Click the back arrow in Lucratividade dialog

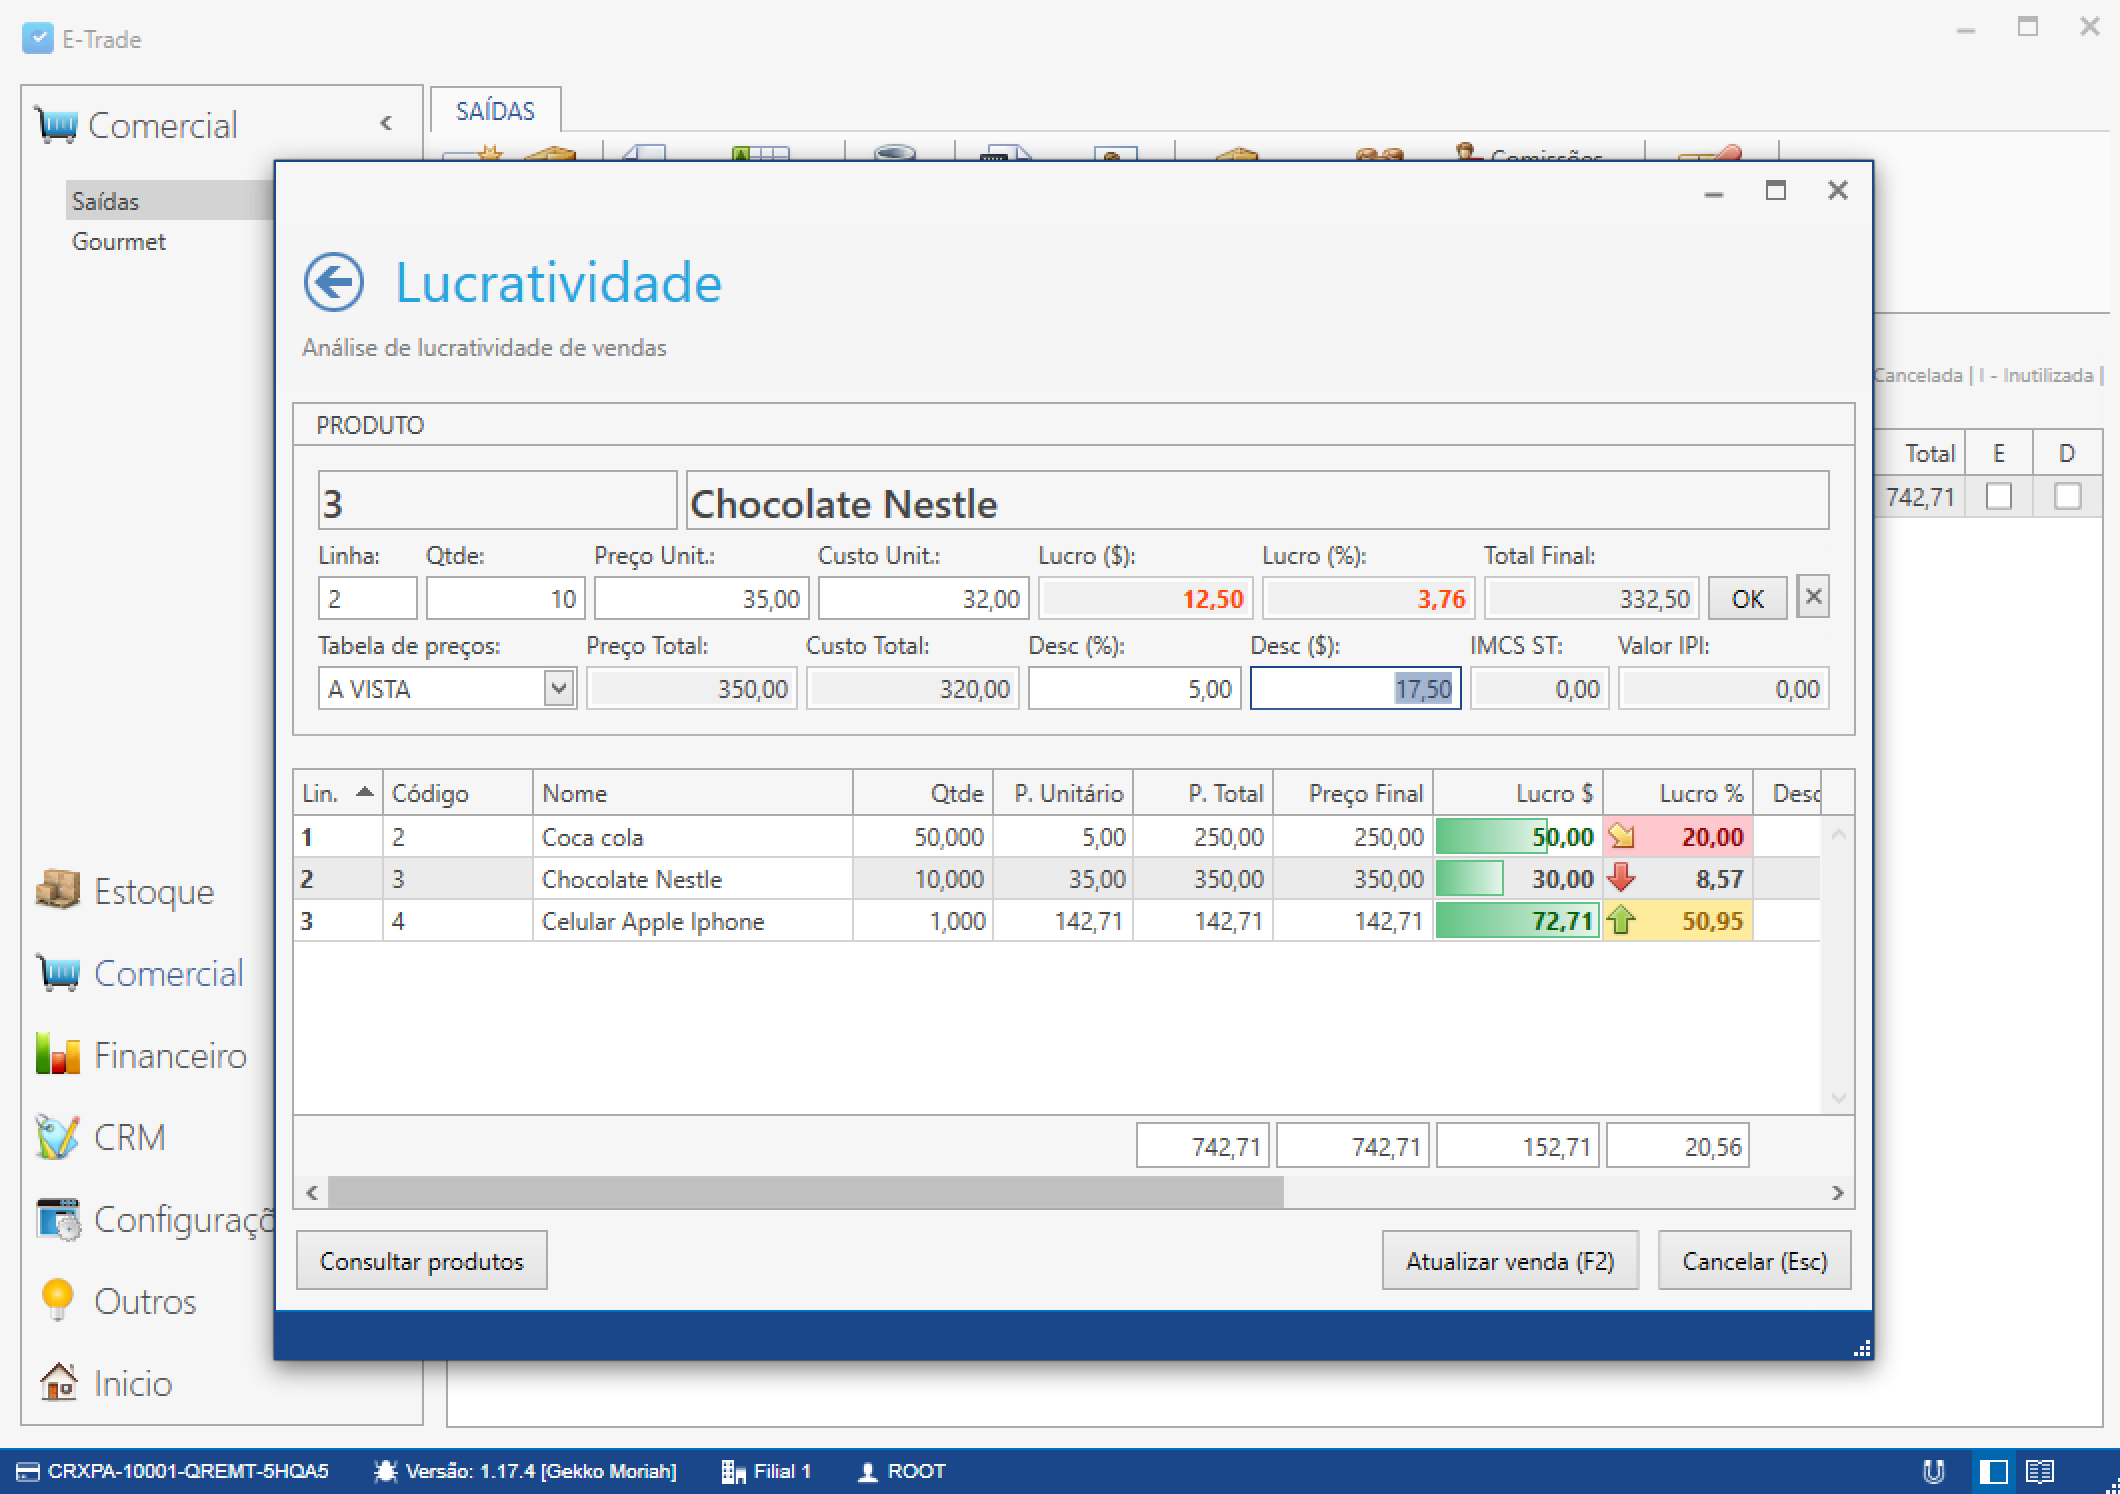coord(334,283)
